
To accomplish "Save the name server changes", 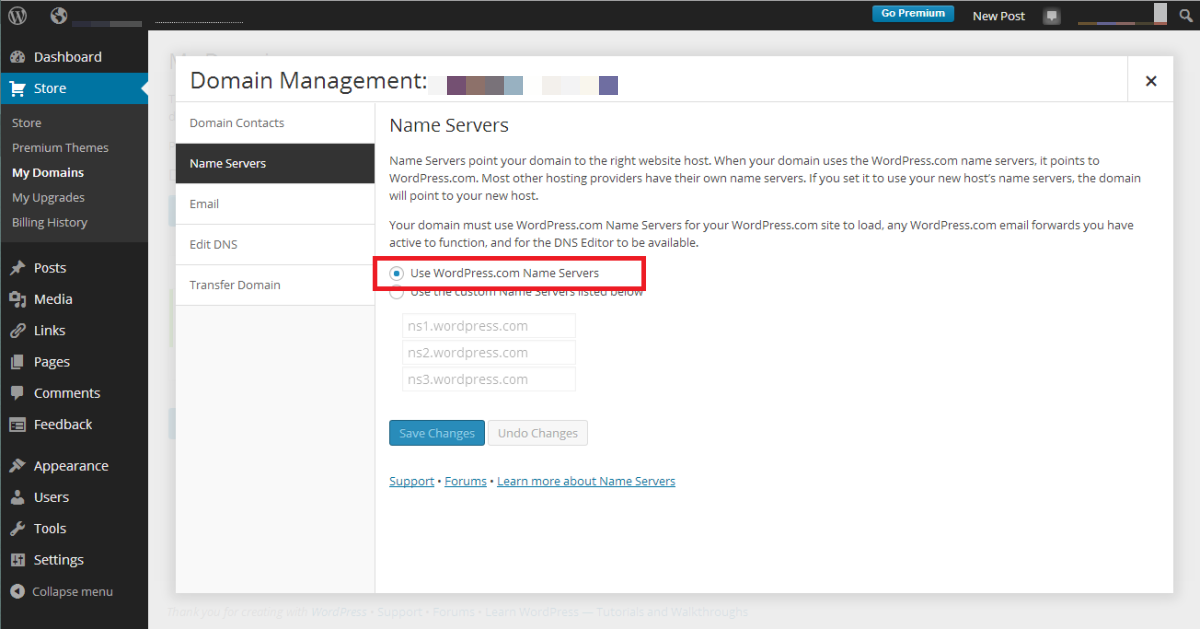I will [437, 433].
